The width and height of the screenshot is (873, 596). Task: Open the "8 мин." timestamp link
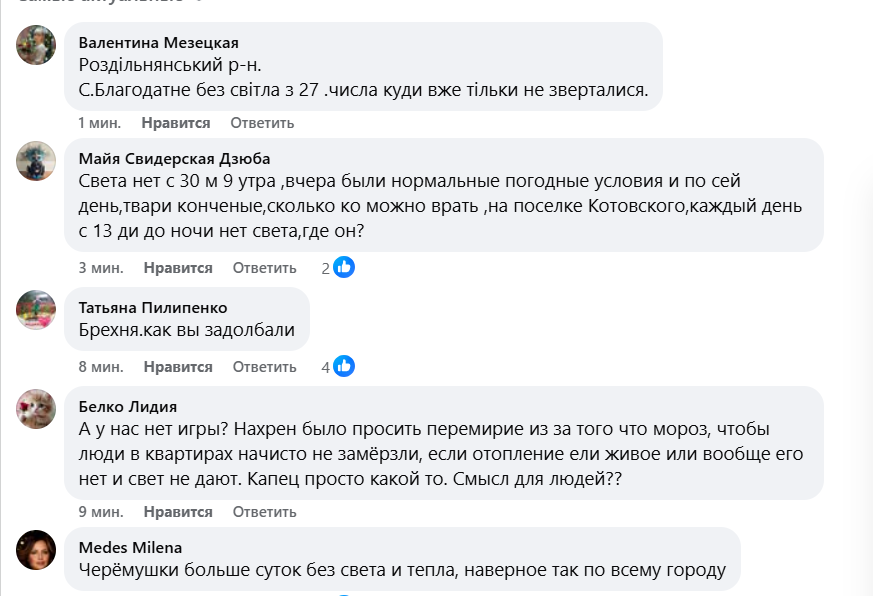(x=100, y=367)
